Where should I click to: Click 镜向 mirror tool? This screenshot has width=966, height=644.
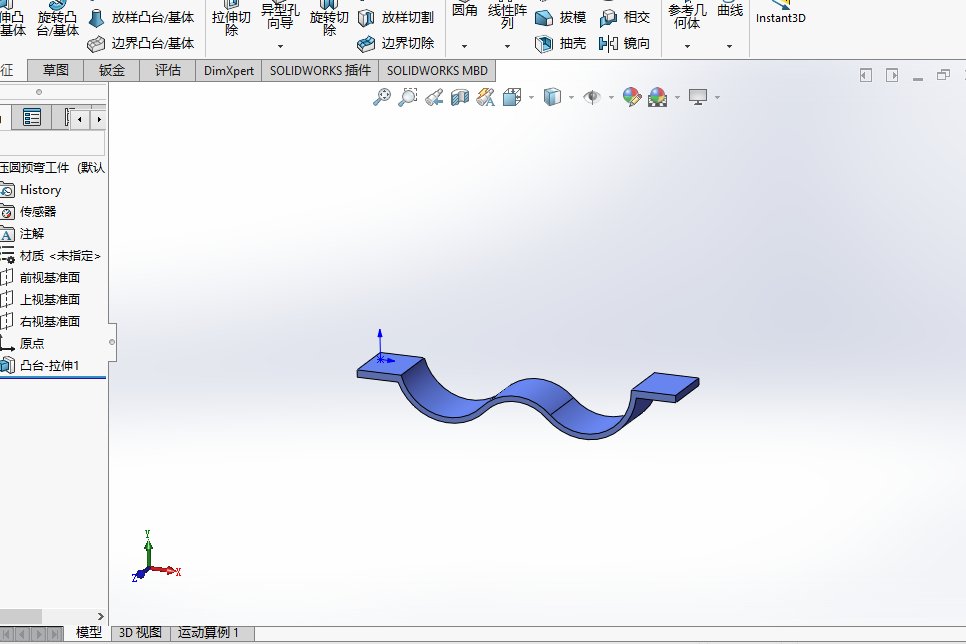(x=625, y=43)
